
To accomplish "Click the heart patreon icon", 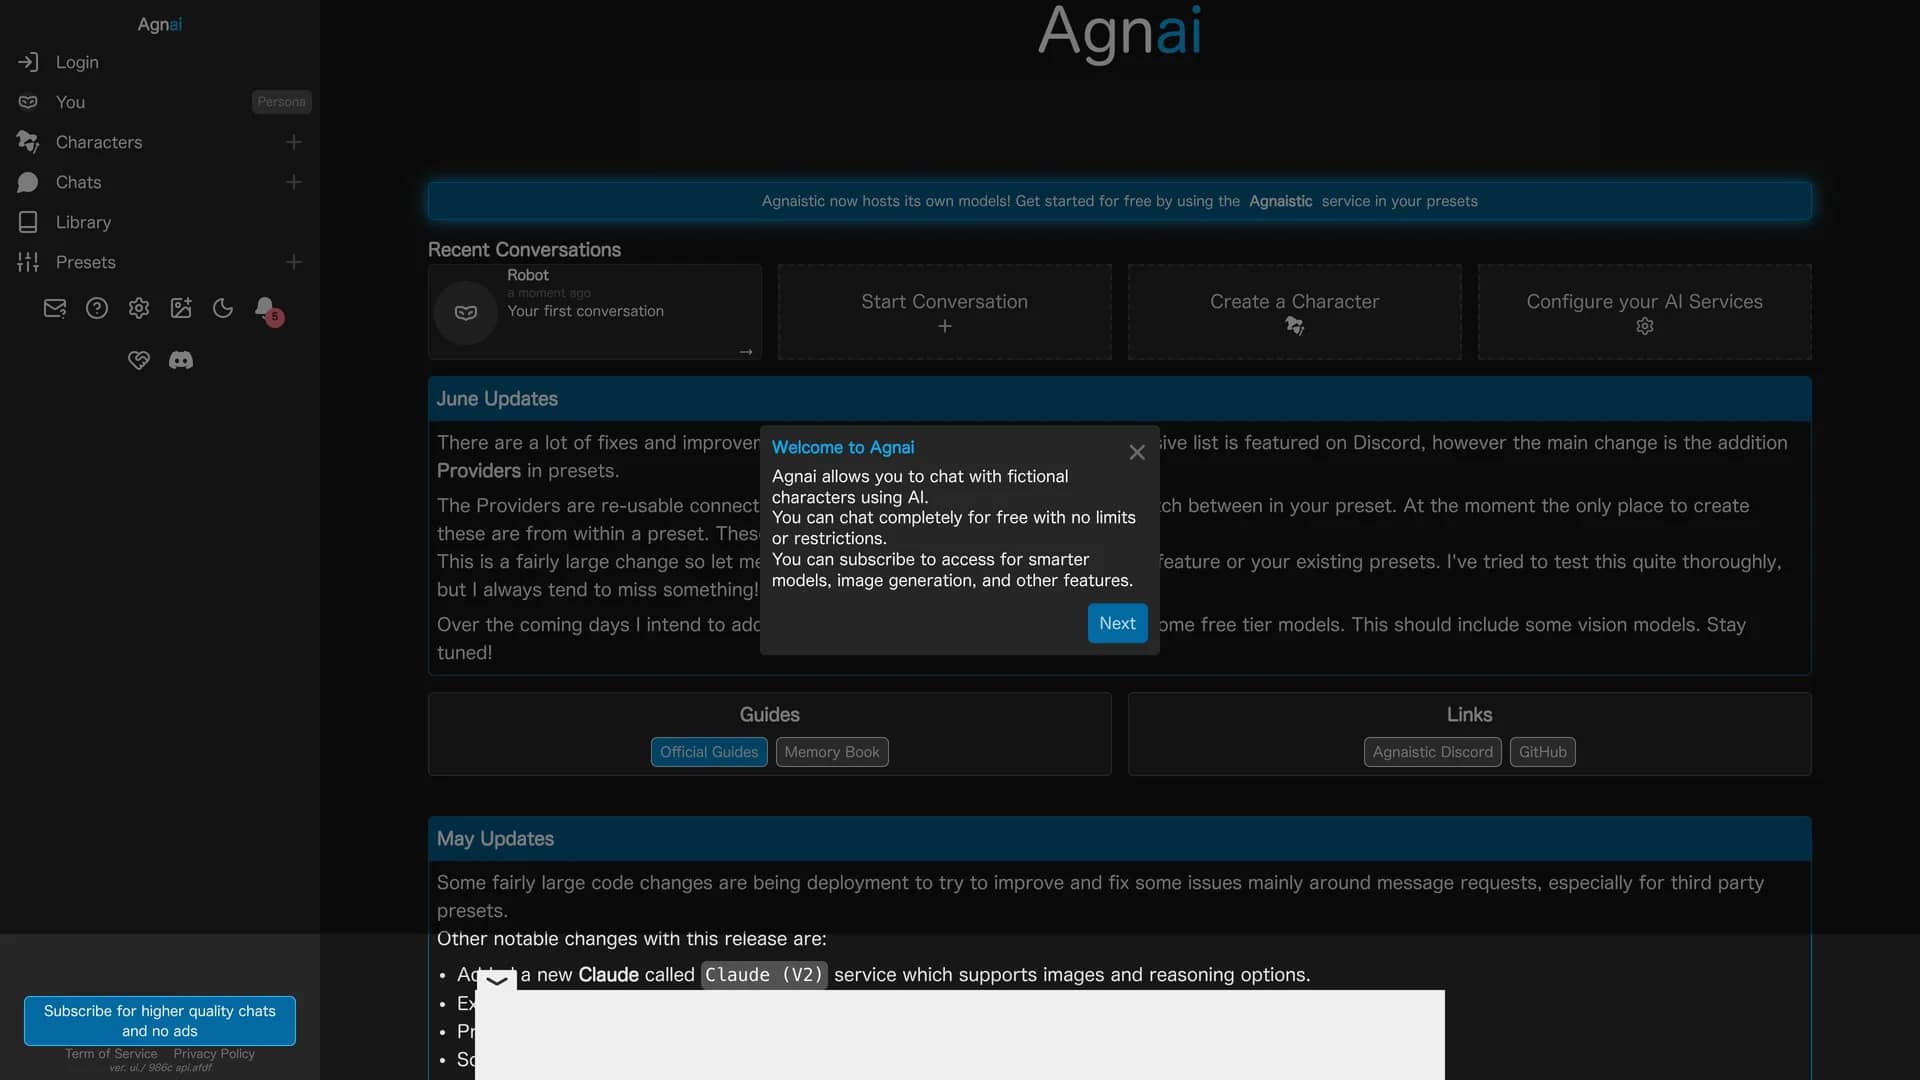I will coord(139,360).
